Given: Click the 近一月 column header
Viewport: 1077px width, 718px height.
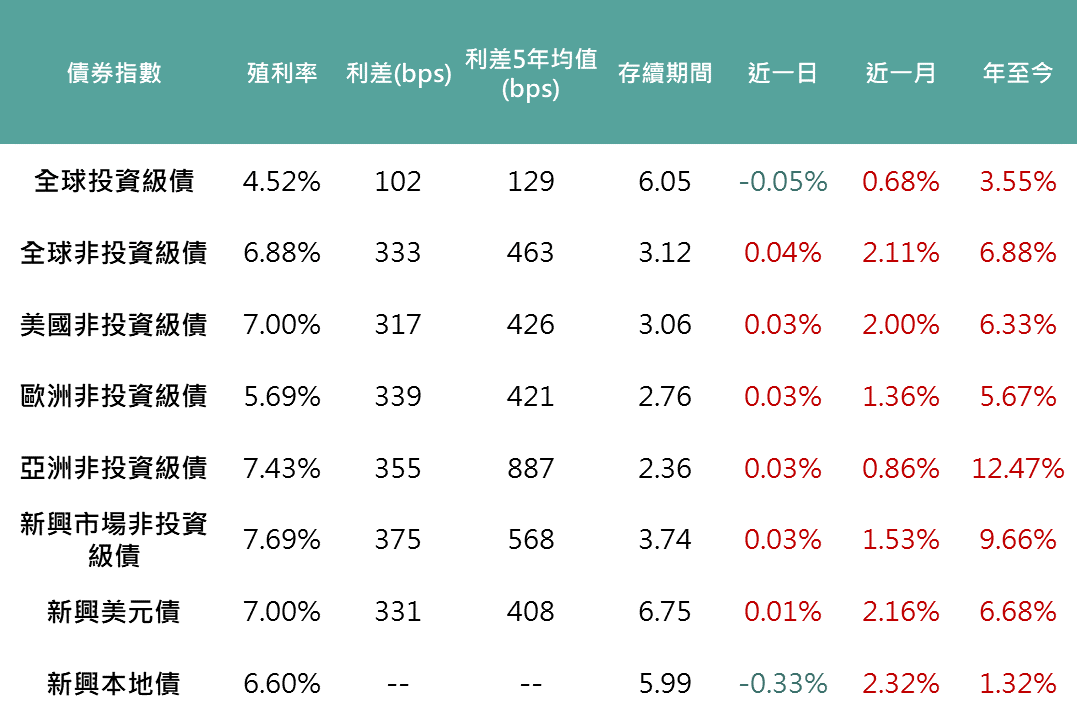Looking at the screenshot, I should click(901, 73).
